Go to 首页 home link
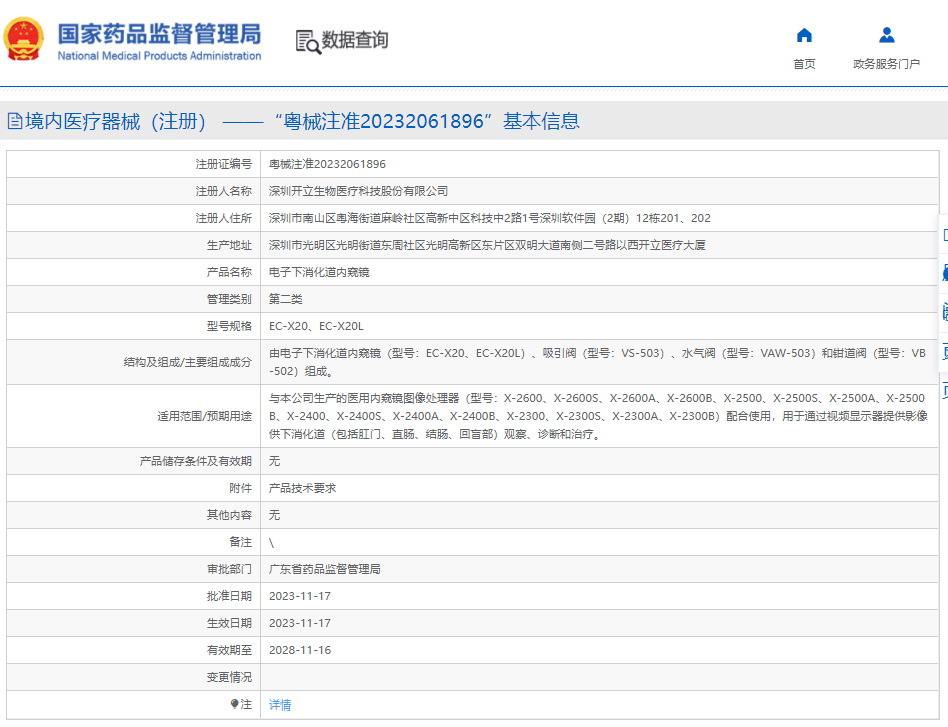The image size is (948, 727). tap(804, 64)
